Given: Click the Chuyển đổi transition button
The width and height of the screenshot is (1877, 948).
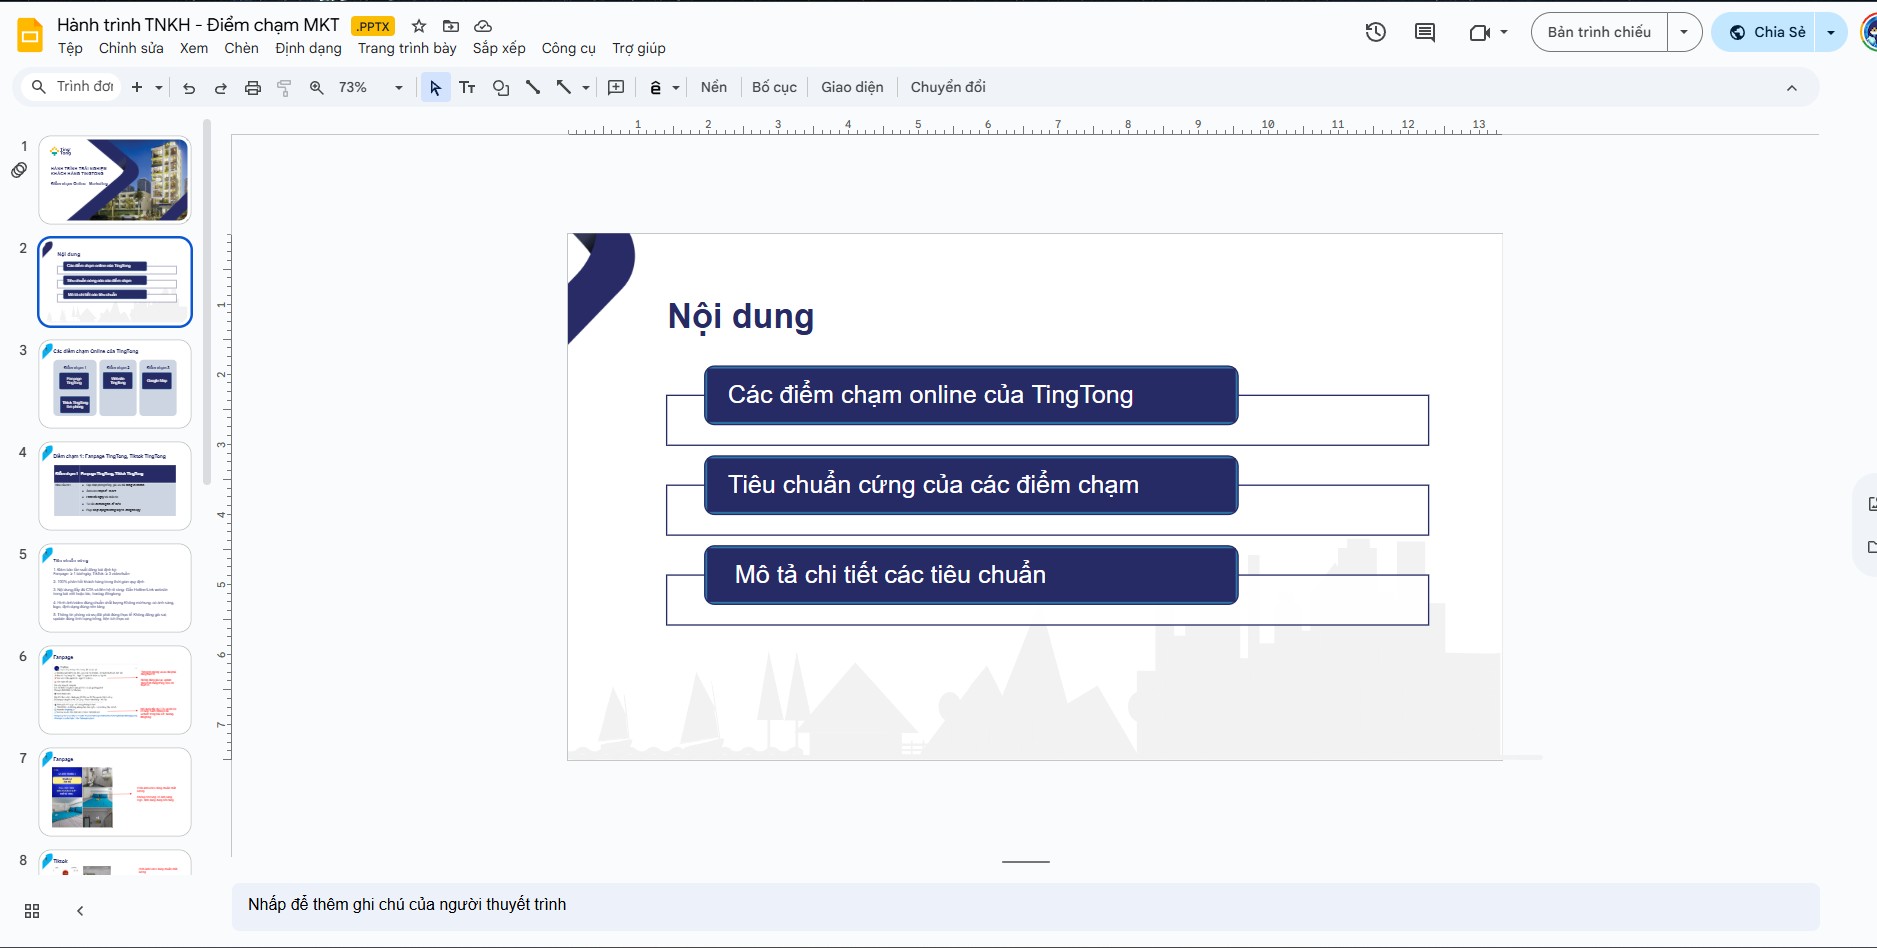Looking at the screenshot, I should click(x=947, y=87).
